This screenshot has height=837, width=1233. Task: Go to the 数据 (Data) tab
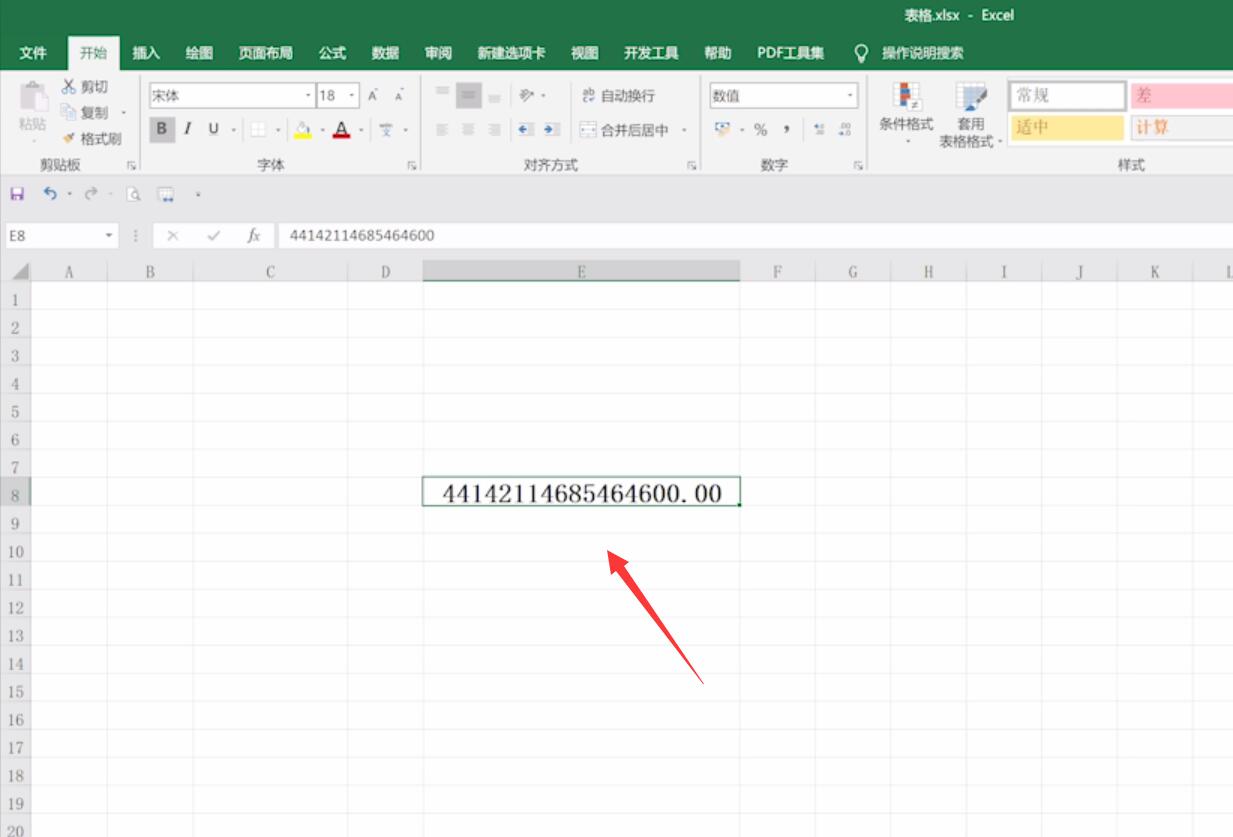click(385, 53)
